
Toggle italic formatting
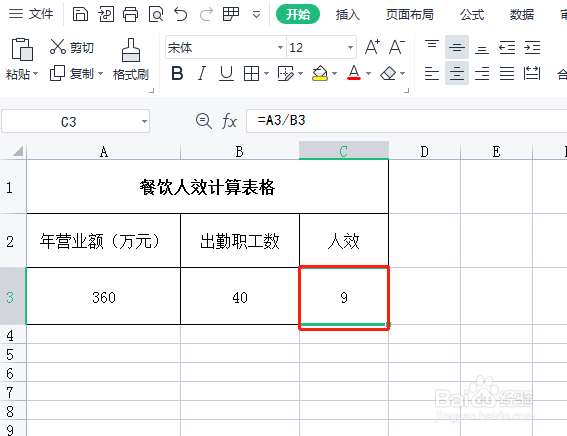202,73
